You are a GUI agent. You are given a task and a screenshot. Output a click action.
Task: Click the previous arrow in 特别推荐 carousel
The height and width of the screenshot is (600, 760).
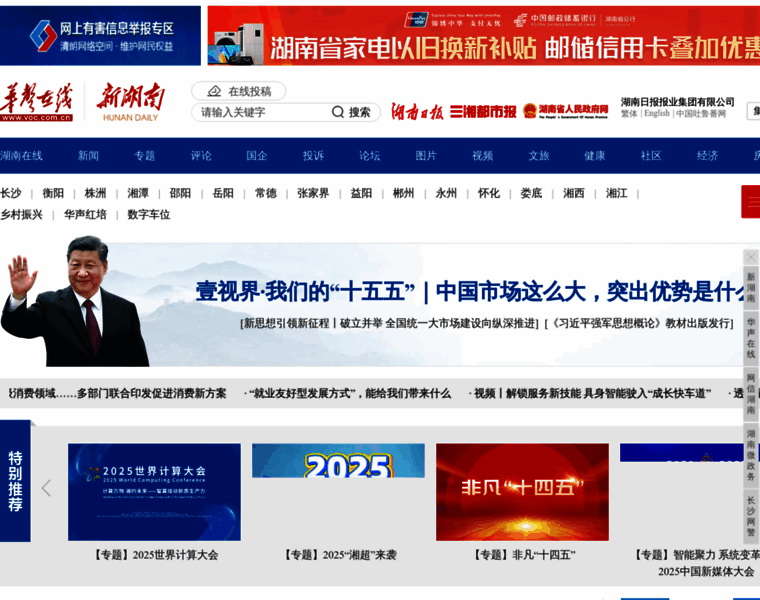tap(47, 488)
